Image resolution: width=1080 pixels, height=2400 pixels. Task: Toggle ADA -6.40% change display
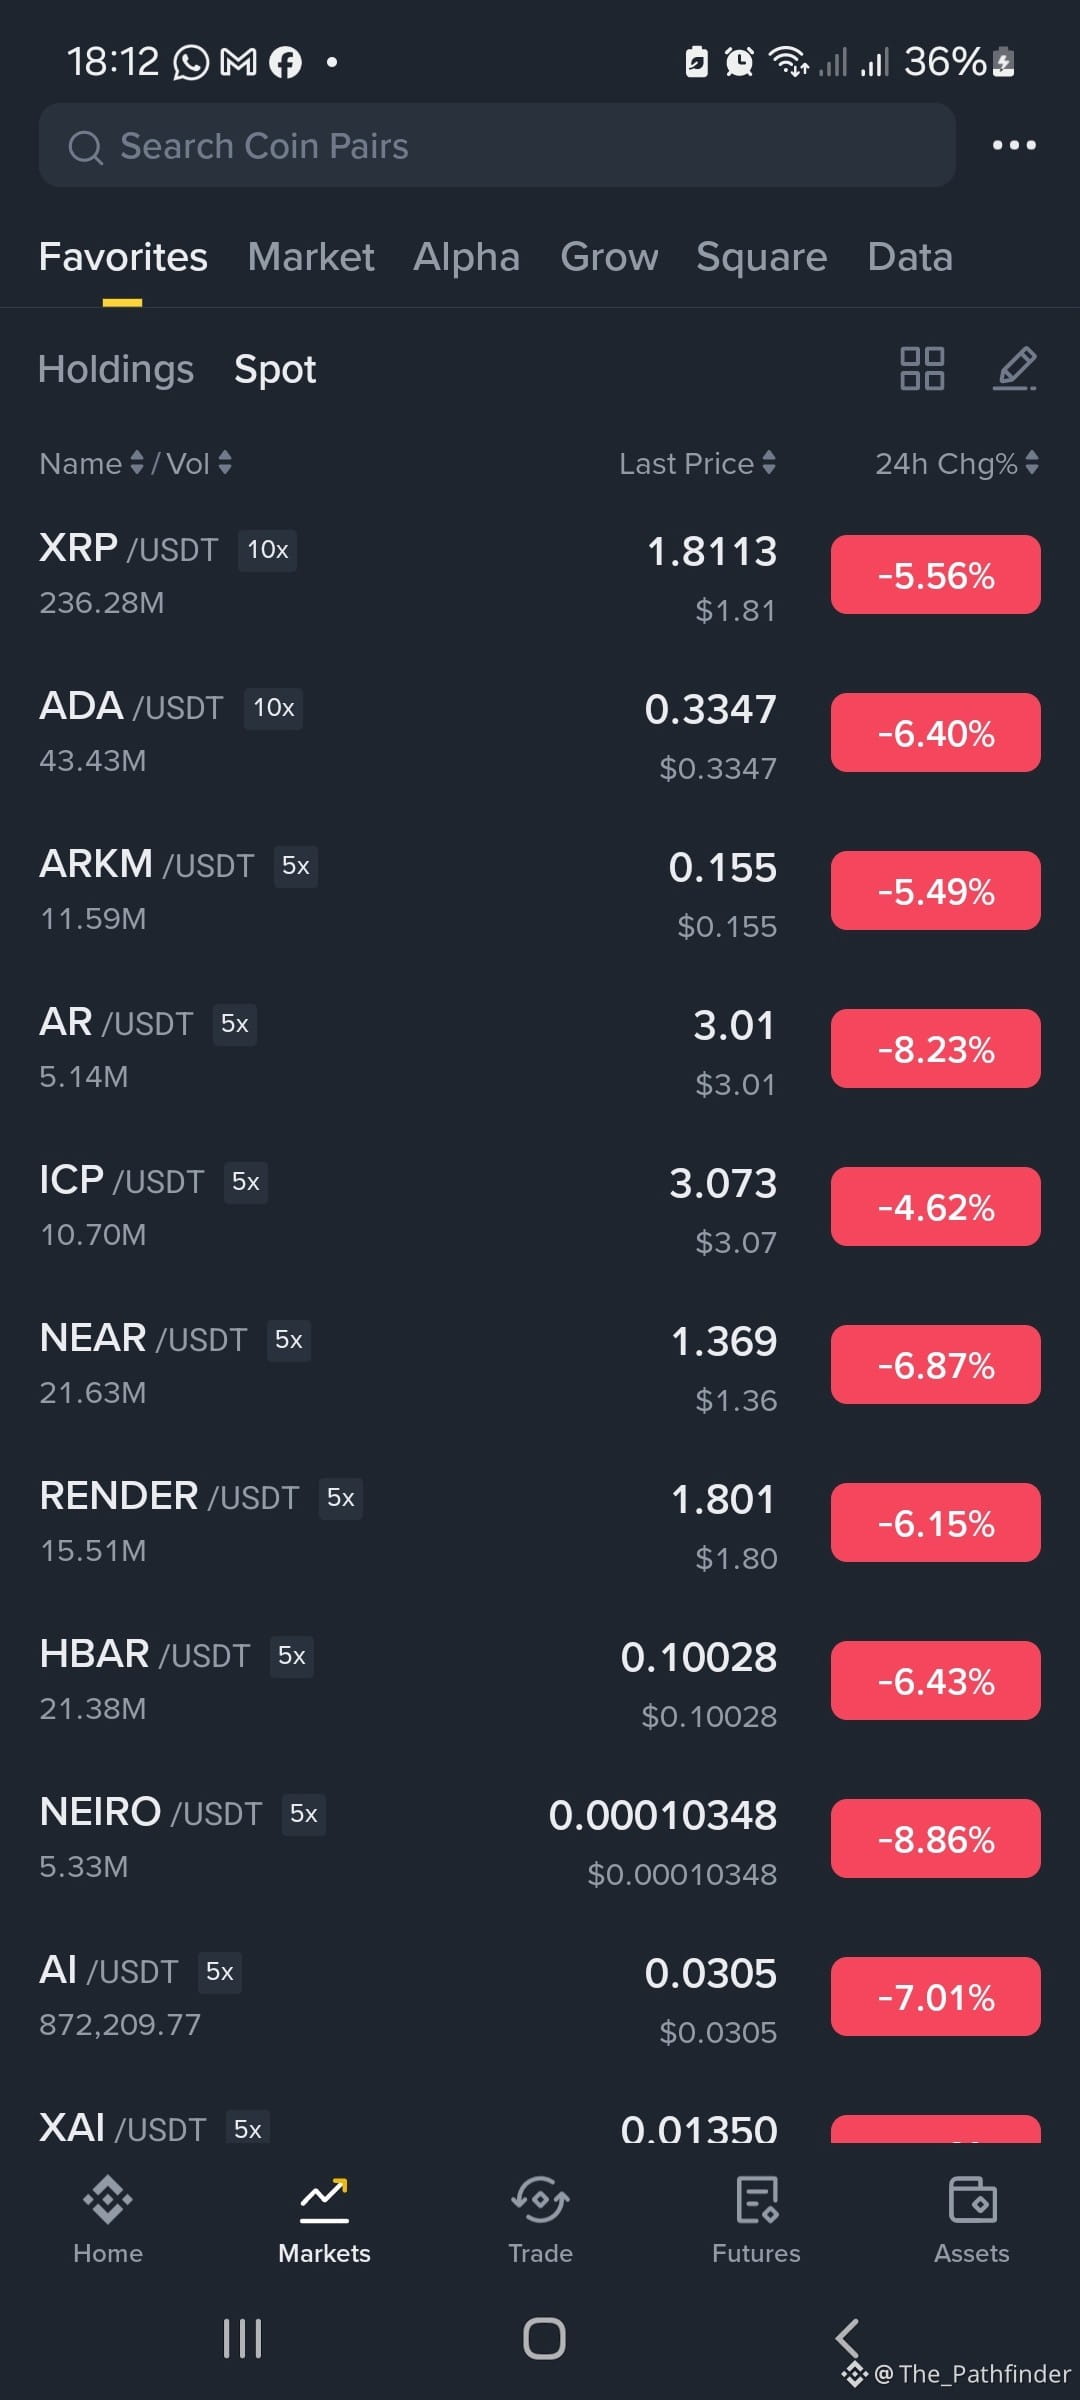tap(935, 733)
